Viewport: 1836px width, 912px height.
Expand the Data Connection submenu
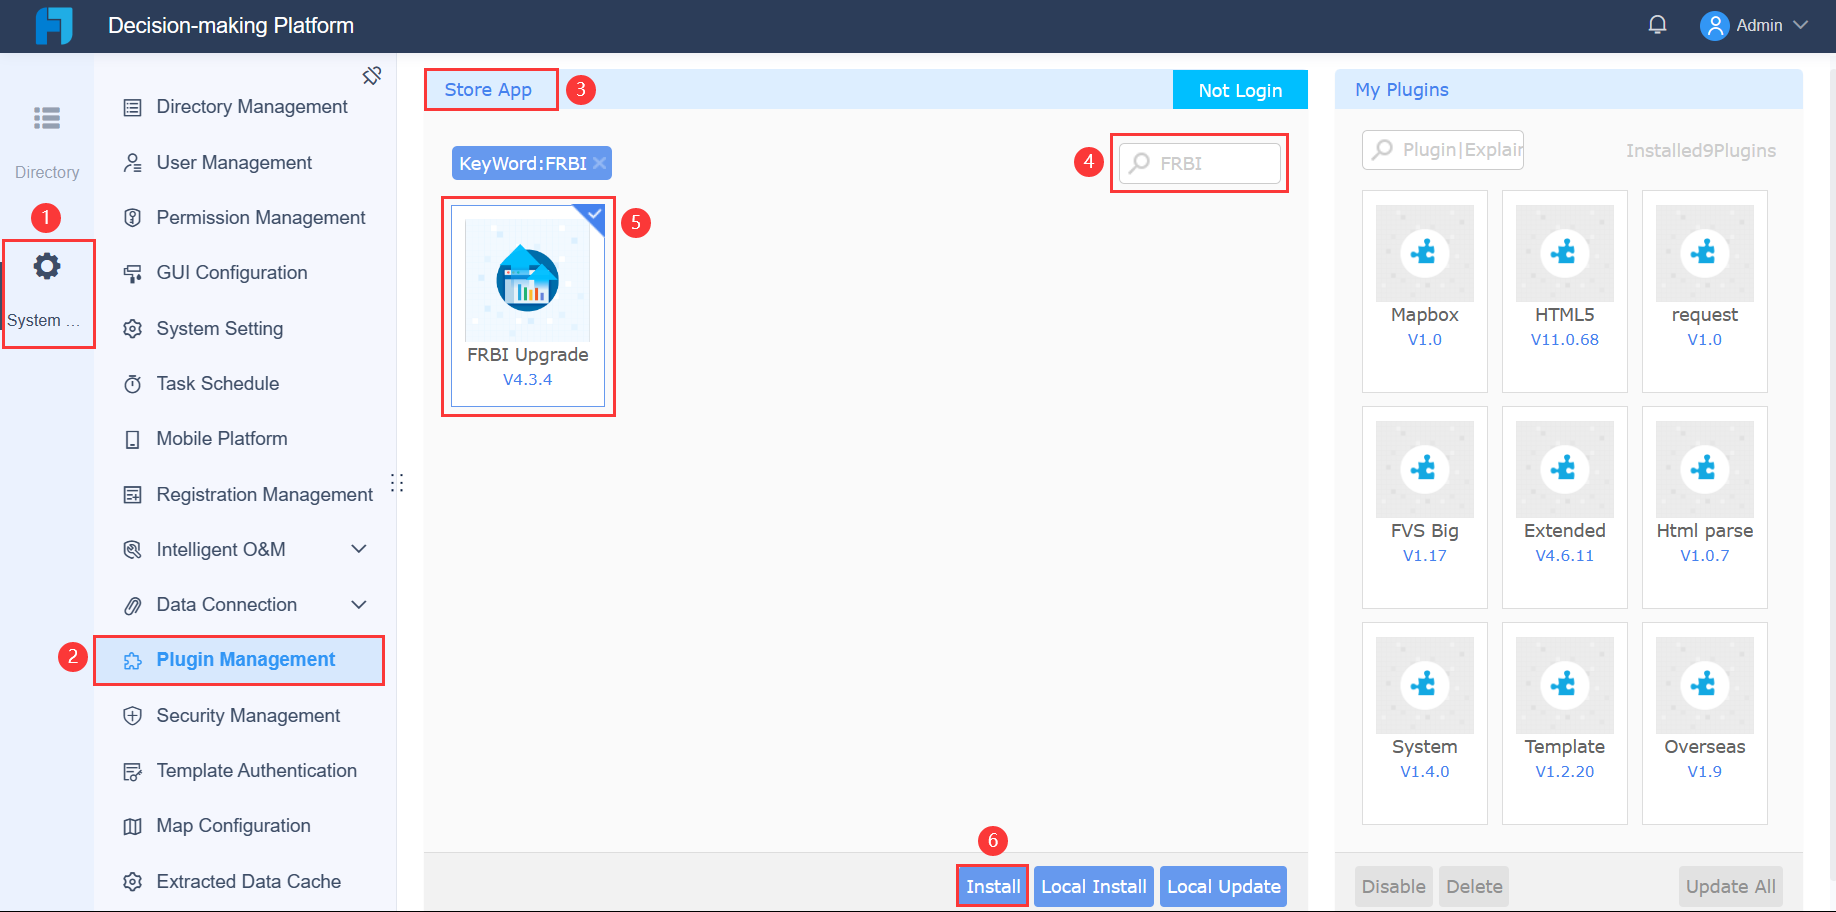[359, 604]
